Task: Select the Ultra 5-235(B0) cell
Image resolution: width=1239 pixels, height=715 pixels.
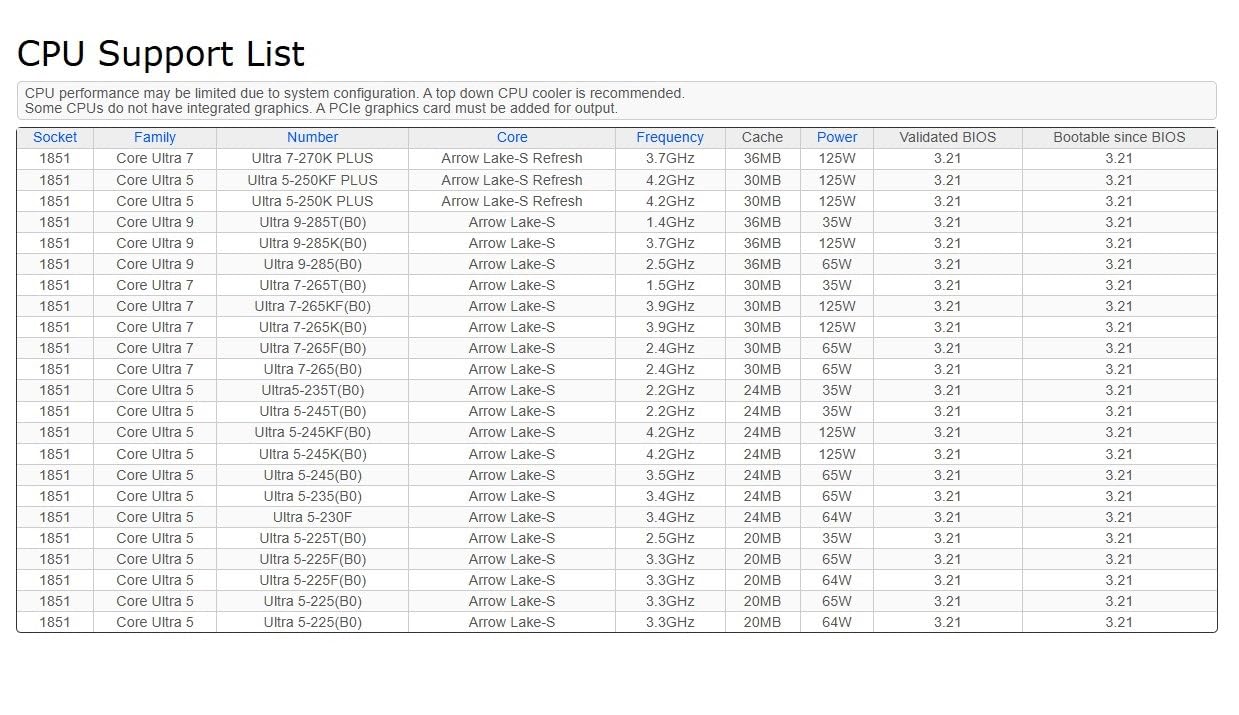Action: [312, 496]
